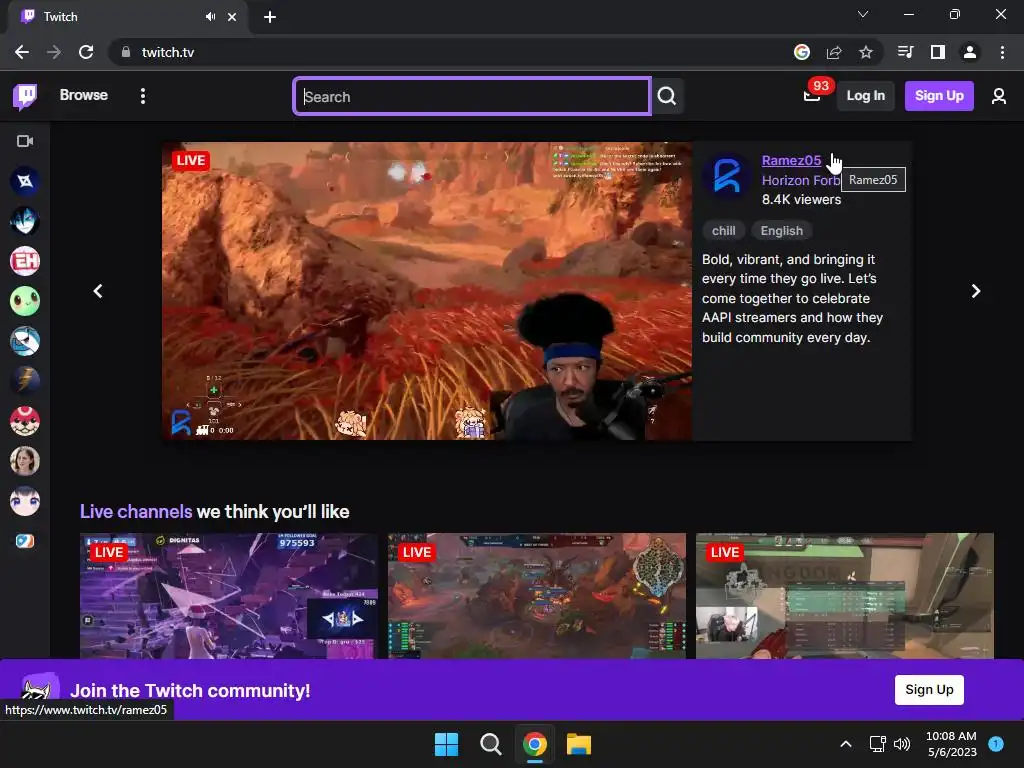Screen dimensions: 1024x768
Task: Play the featured Ramez05 live stream
Action: coord(427,291)
